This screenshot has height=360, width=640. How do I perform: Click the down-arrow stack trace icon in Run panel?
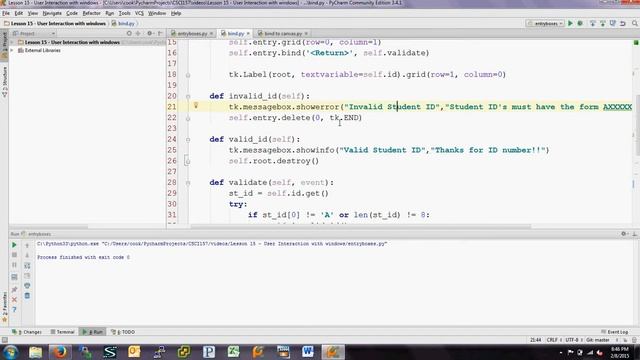coord(27,255)
